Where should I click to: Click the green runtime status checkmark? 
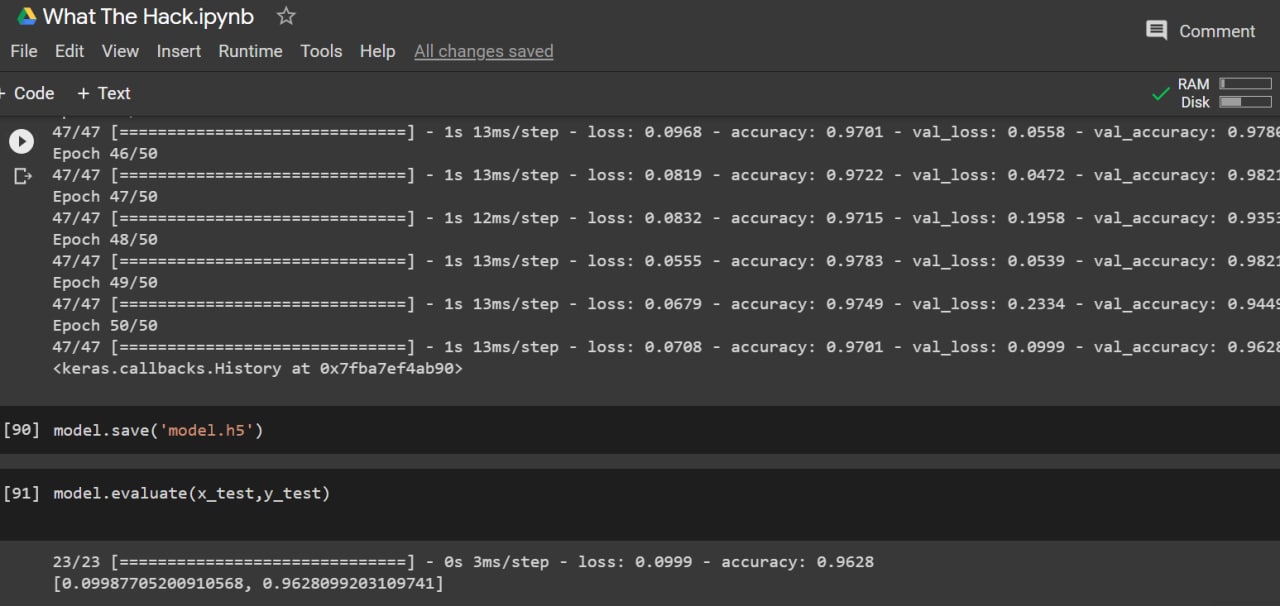[1160, 93]
